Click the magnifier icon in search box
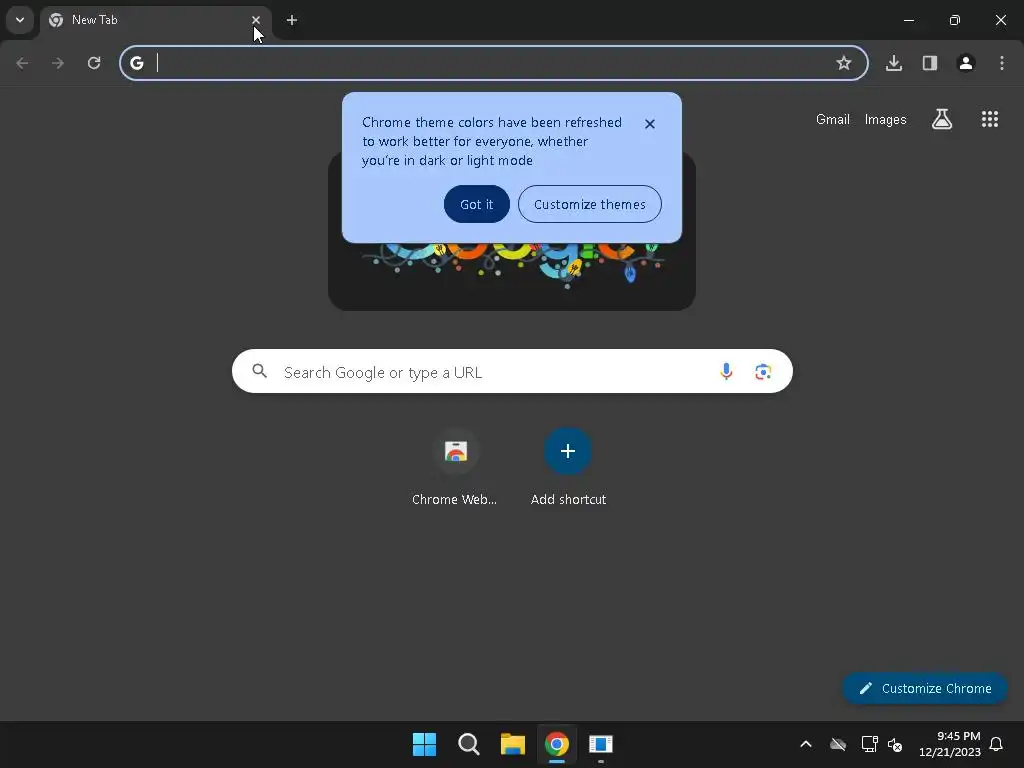1024x768 pixels. [259, 371]
